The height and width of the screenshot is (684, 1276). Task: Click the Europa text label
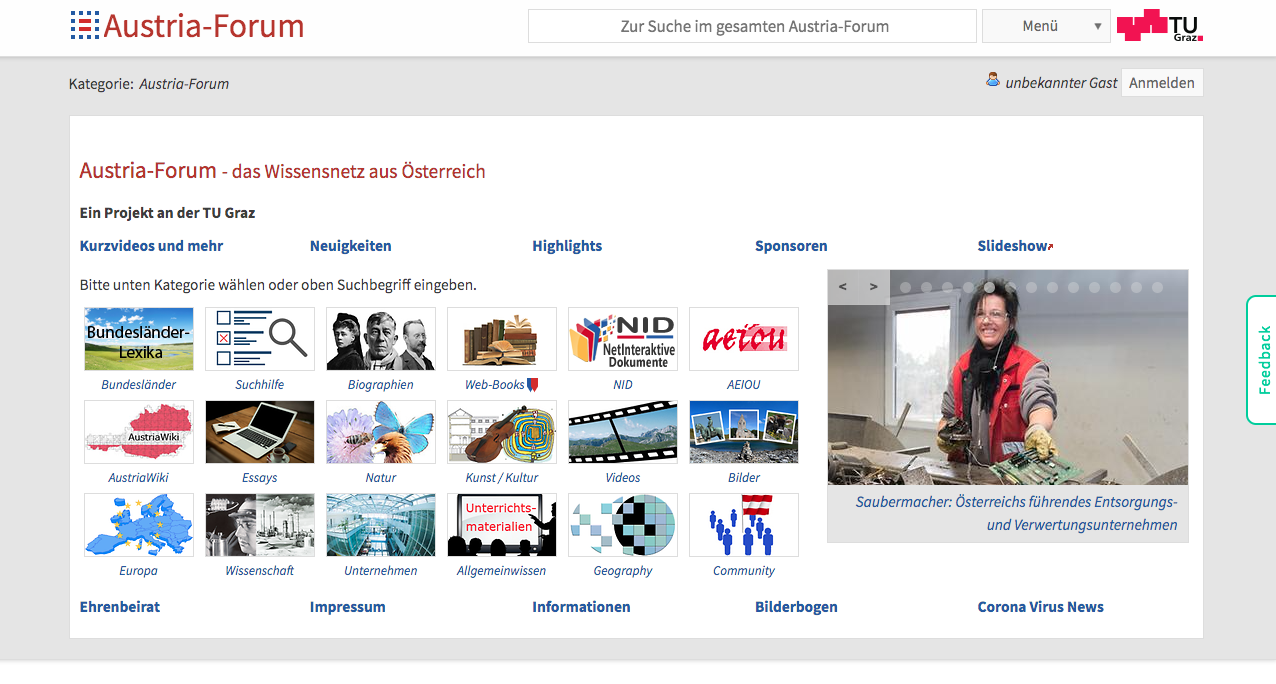(139, 571)
